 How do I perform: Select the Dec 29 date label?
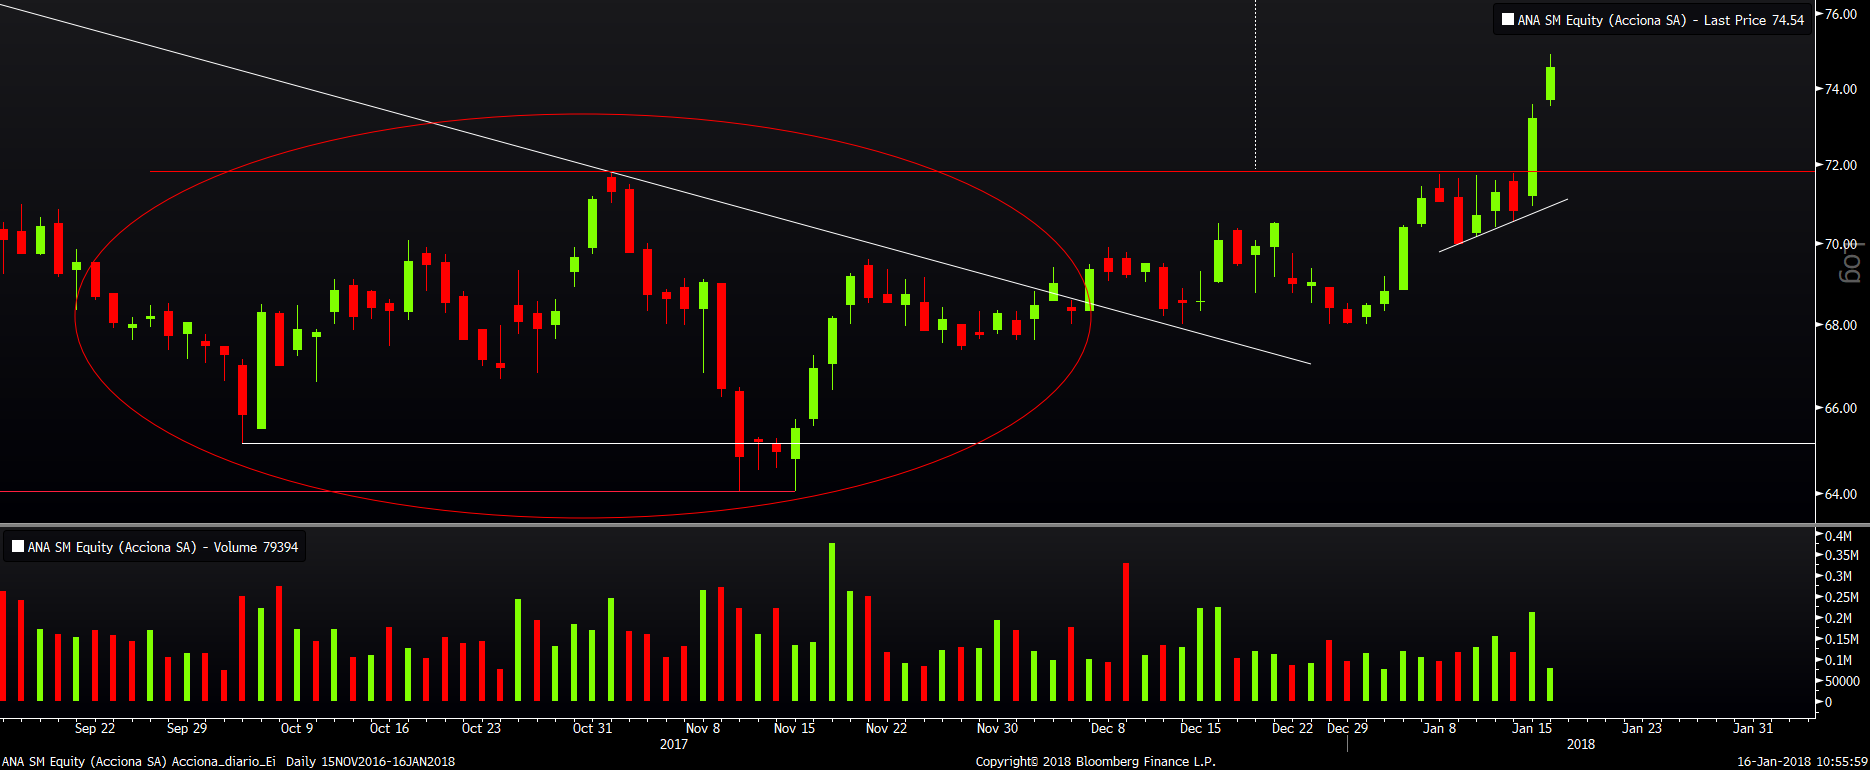[x=1347, y=728]
